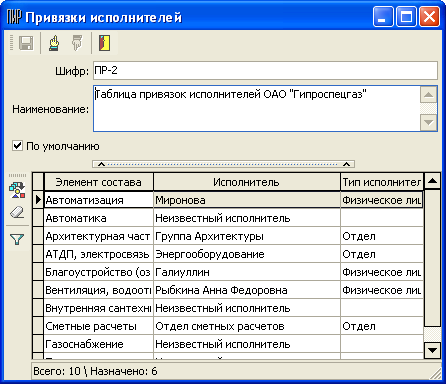Click the table scrollbar down arrow
Viewport: 446px width, 384px height.
coord(433,350)
